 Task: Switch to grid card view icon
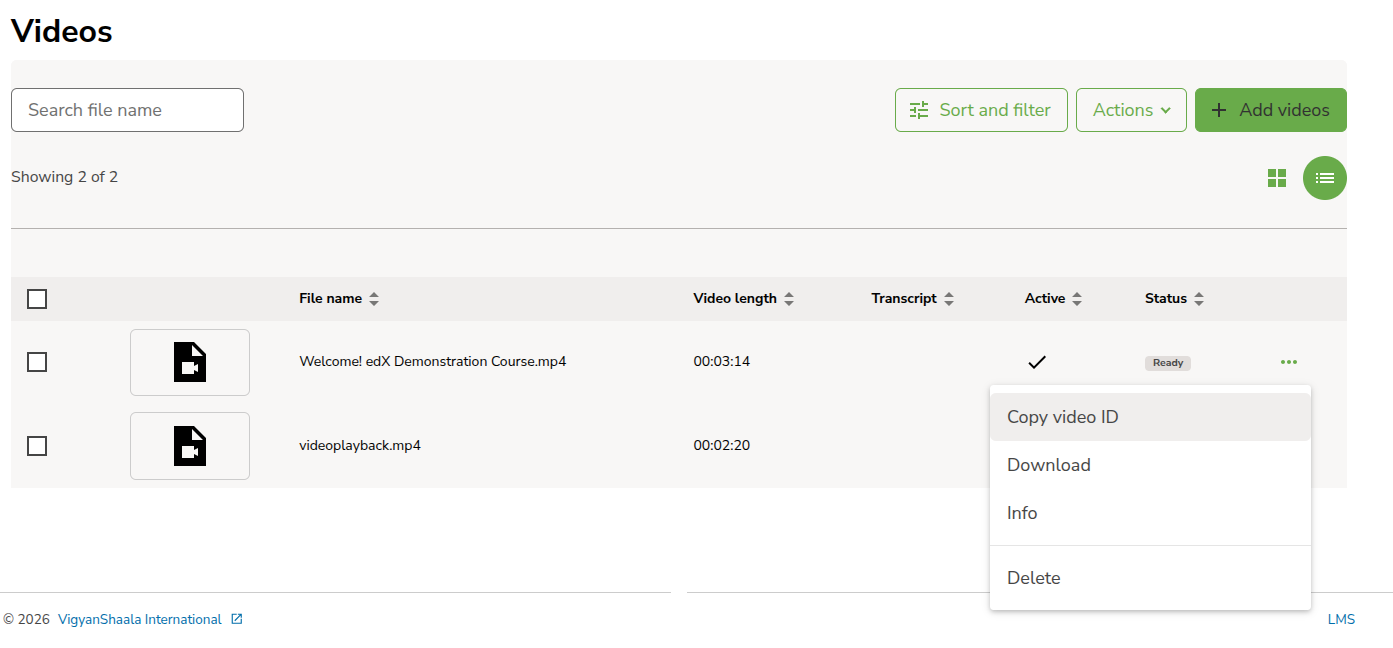1276,178
